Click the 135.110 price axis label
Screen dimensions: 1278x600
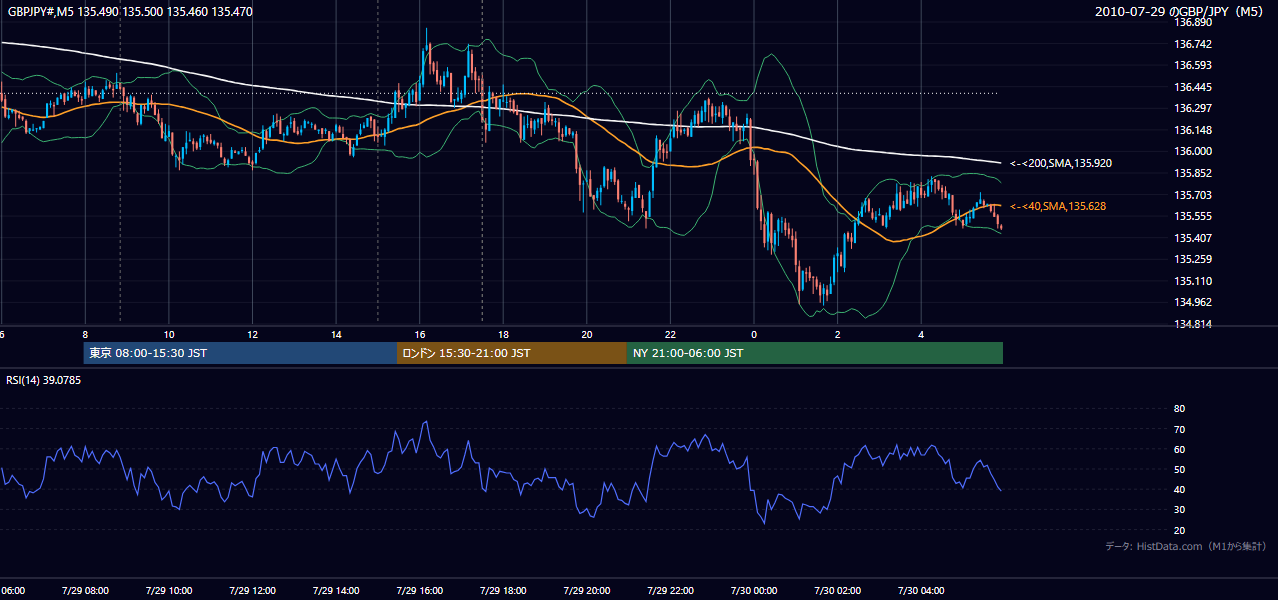point(1193,281)
